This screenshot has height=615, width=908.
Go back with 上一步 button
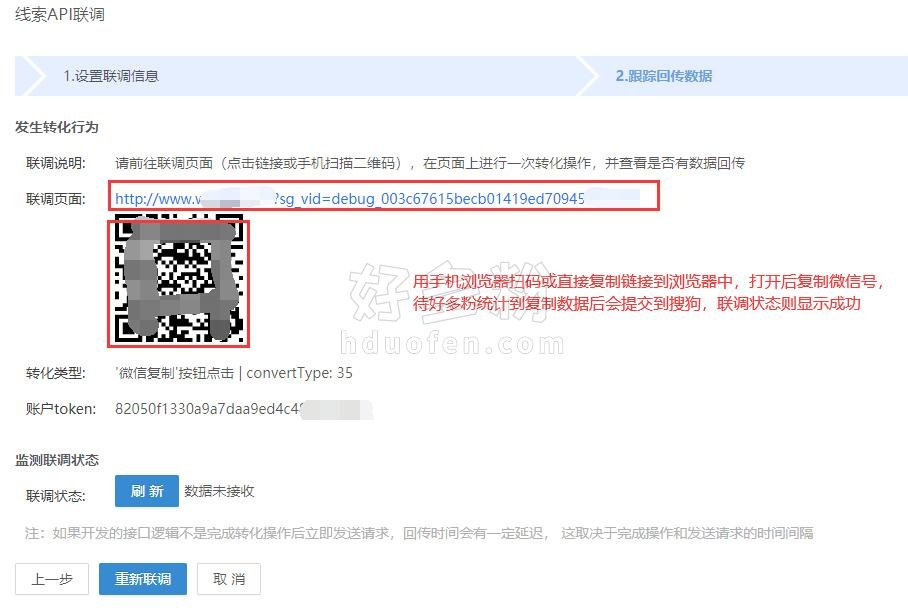(x=52, y=579)
